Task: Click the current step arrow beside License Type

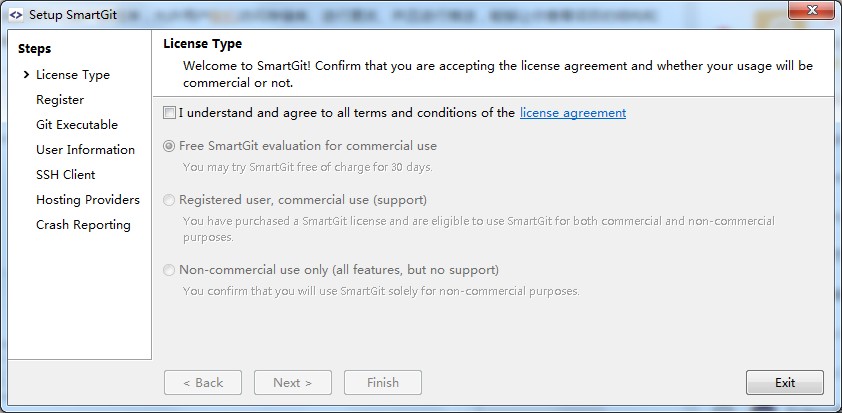Action: [26, 75]
